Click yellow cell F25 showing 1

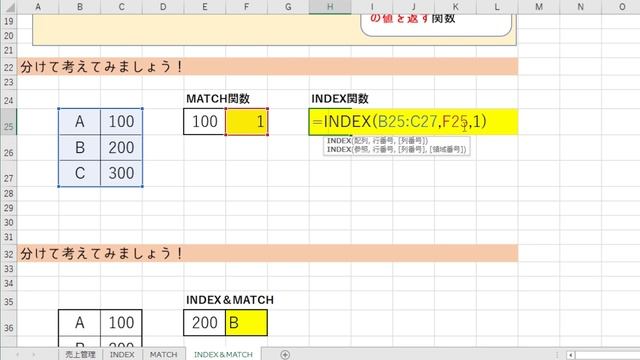tap(247, 122)
